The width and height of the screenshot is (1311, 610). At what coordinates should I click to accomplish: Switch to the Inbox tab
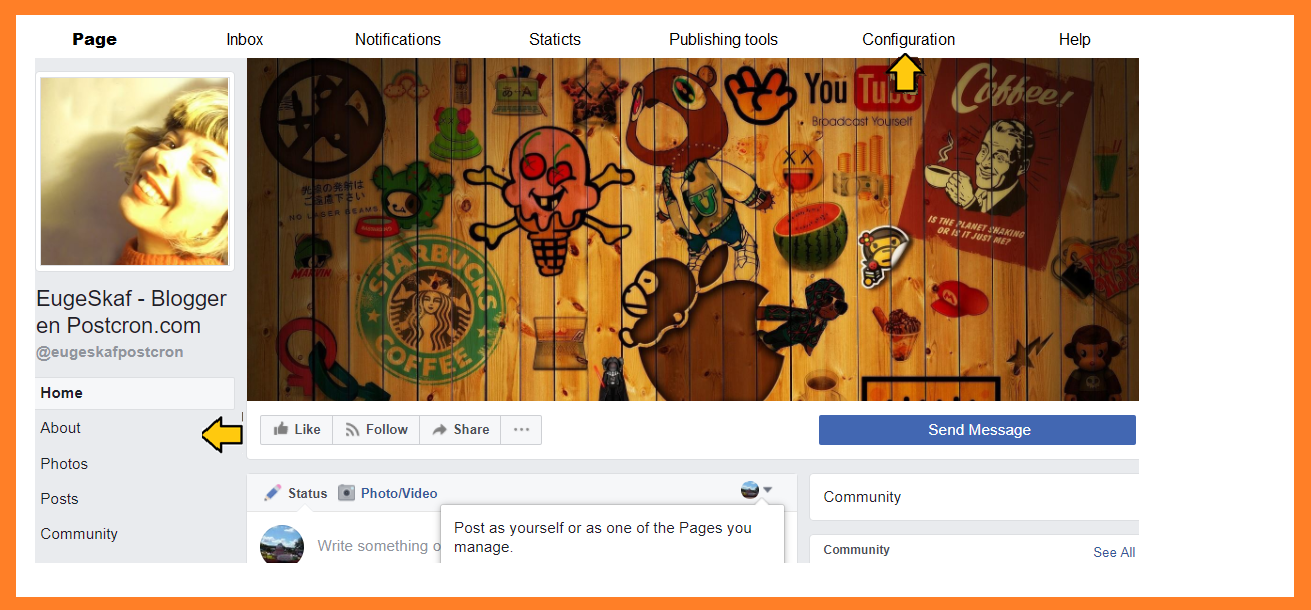[x=244, y=40]
